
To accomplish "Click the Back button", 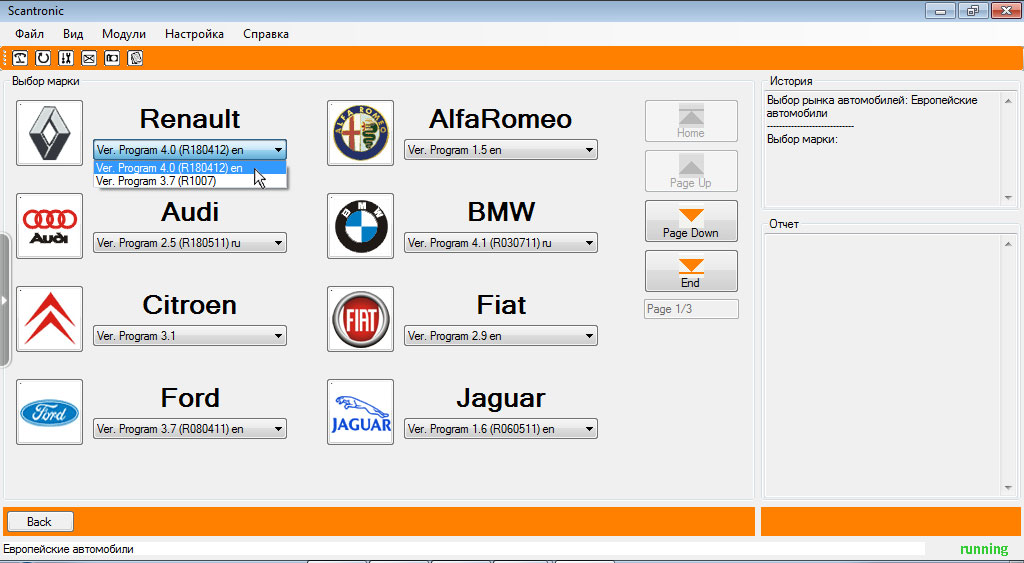I will (40, 522).
